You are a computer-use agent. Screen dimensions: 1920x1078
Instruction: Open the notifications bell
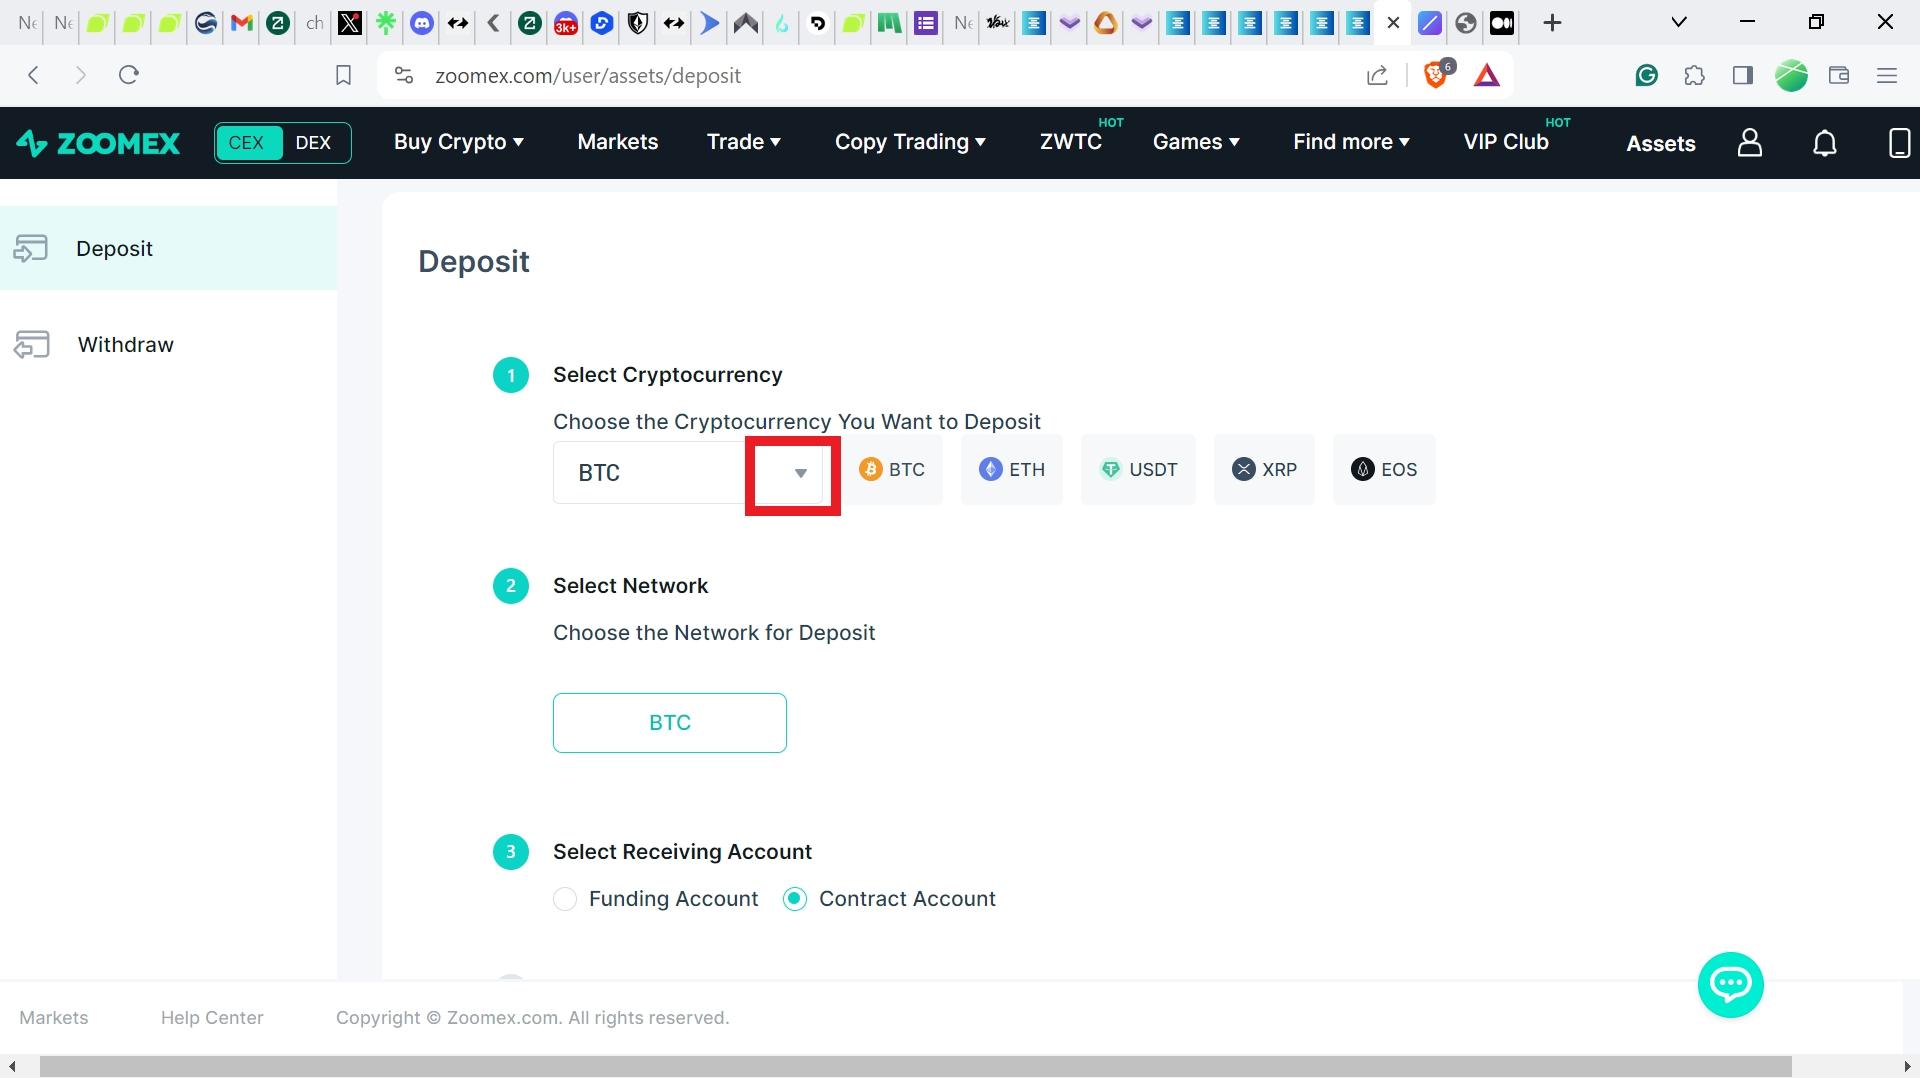[1825, 143]
